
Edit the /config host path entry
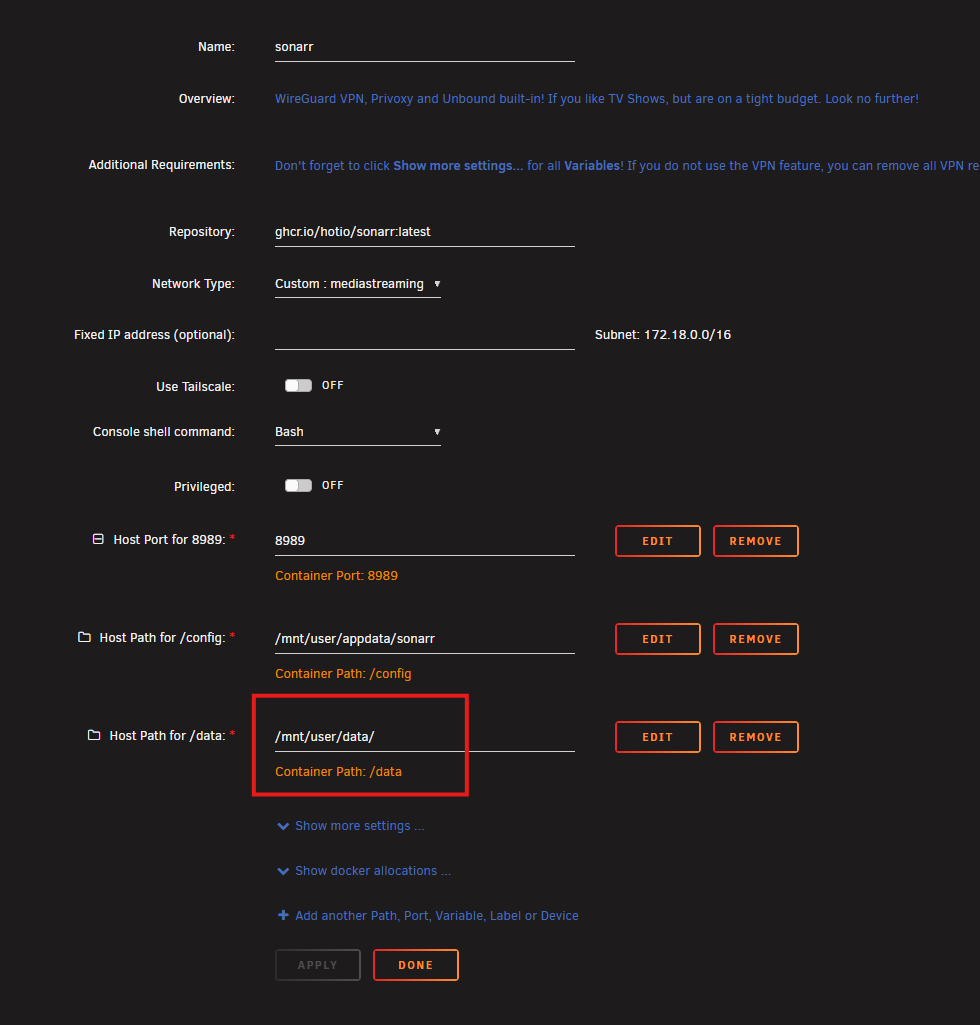(657, 639)
